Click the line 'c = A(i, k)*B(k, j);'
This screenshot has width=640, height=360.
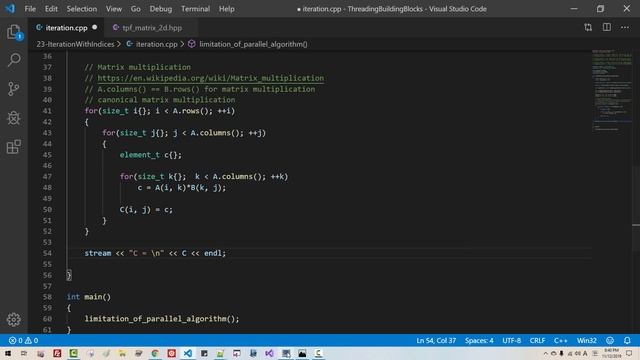[181, 187]
